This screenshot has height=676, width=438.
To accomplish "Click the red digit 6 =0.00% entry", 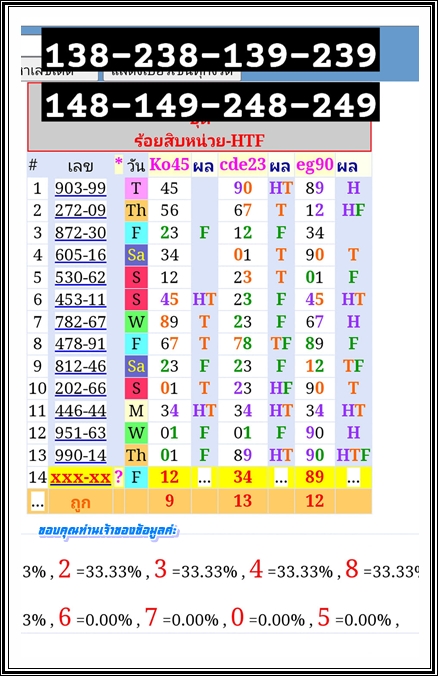I will click(x=95, y=618).
